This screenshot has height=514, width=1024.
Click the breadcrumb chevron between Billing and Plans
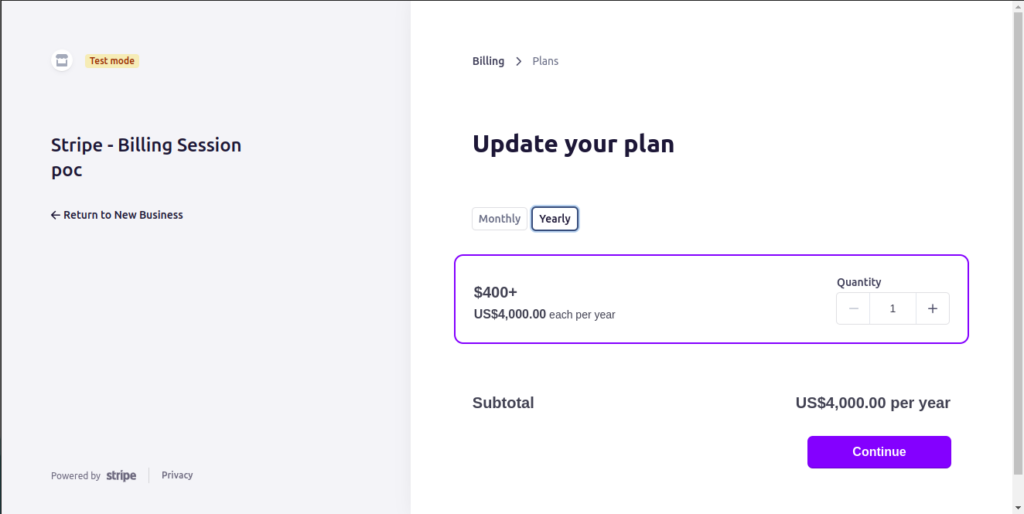click(x=519, y=61)
